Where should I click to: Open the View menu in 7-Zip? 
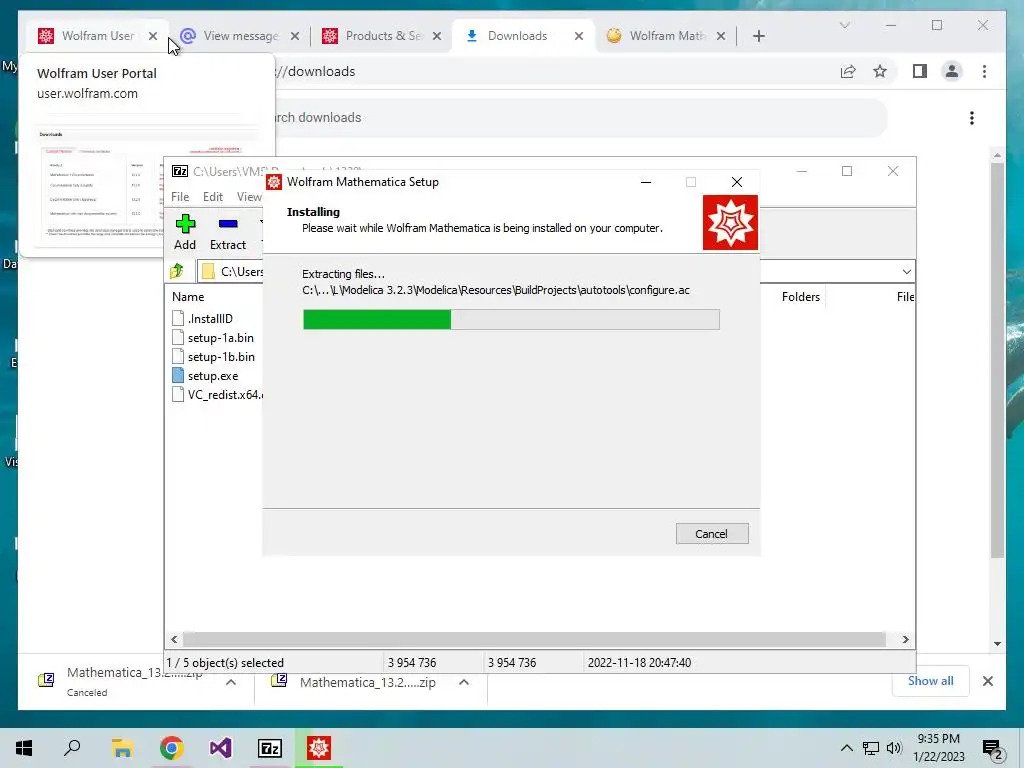point(249,197)
